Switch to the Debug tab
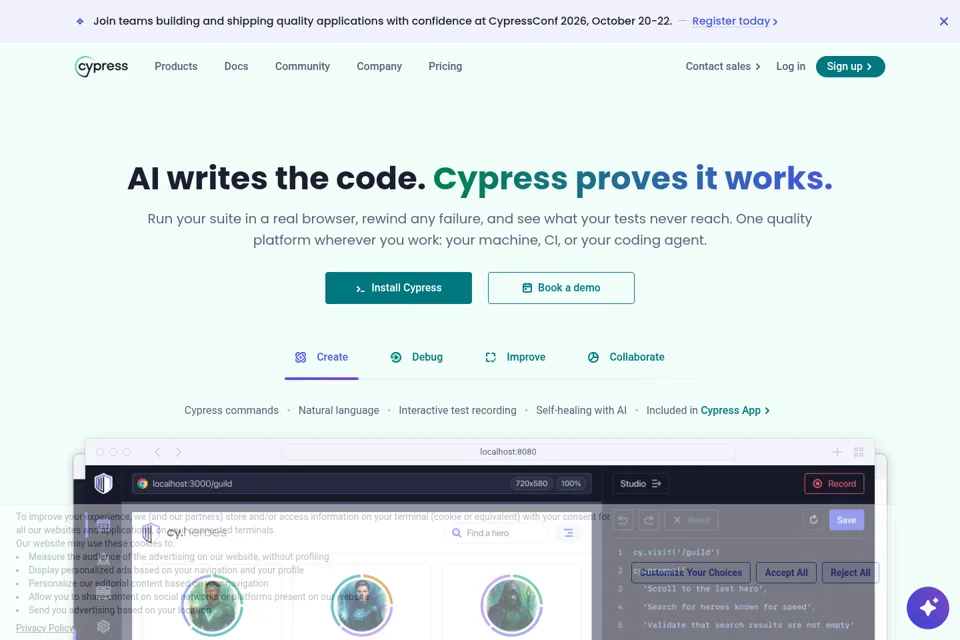This screenshot has width=960, height=640. point(416,358)
